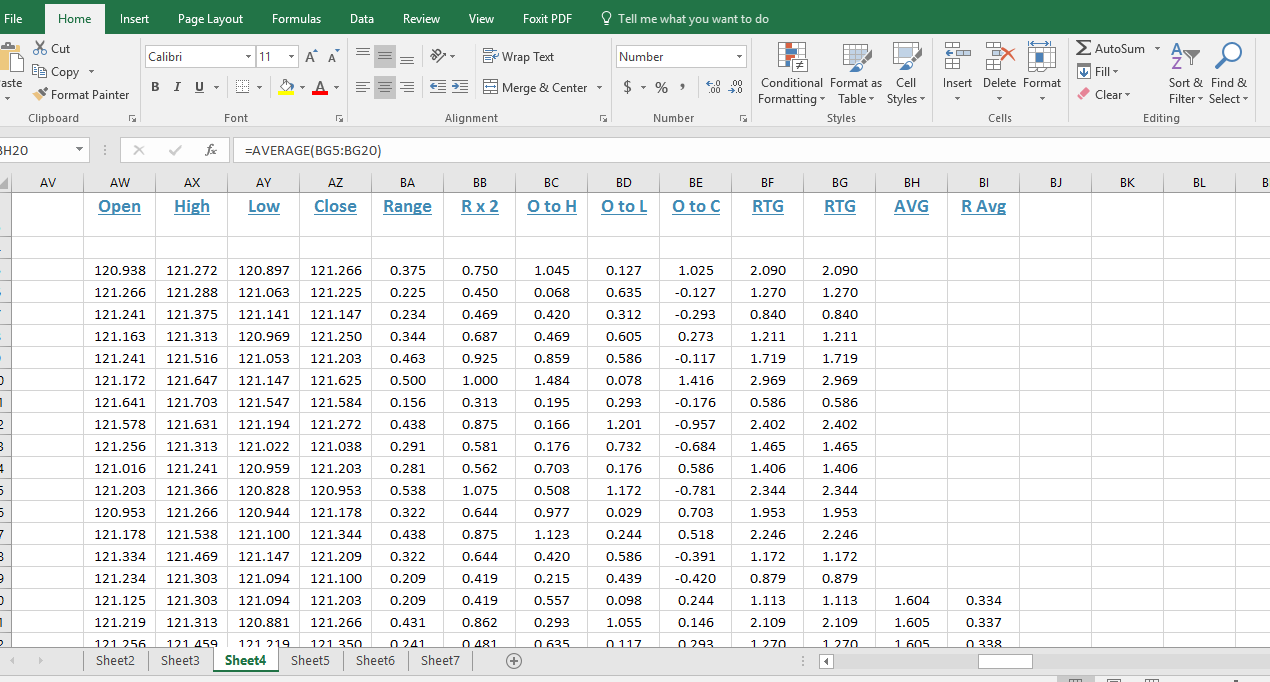This screenshot has height=682, width=1270.
Task: Activate the Format Painter brush
Action: (81, 95)
